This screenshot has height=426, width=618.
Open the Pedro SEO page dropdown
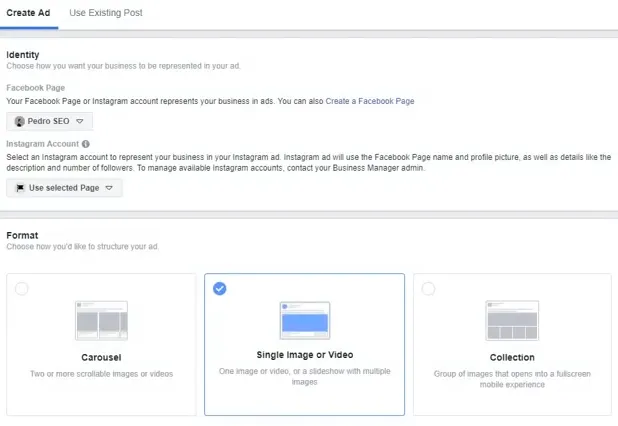click(49, 121)
